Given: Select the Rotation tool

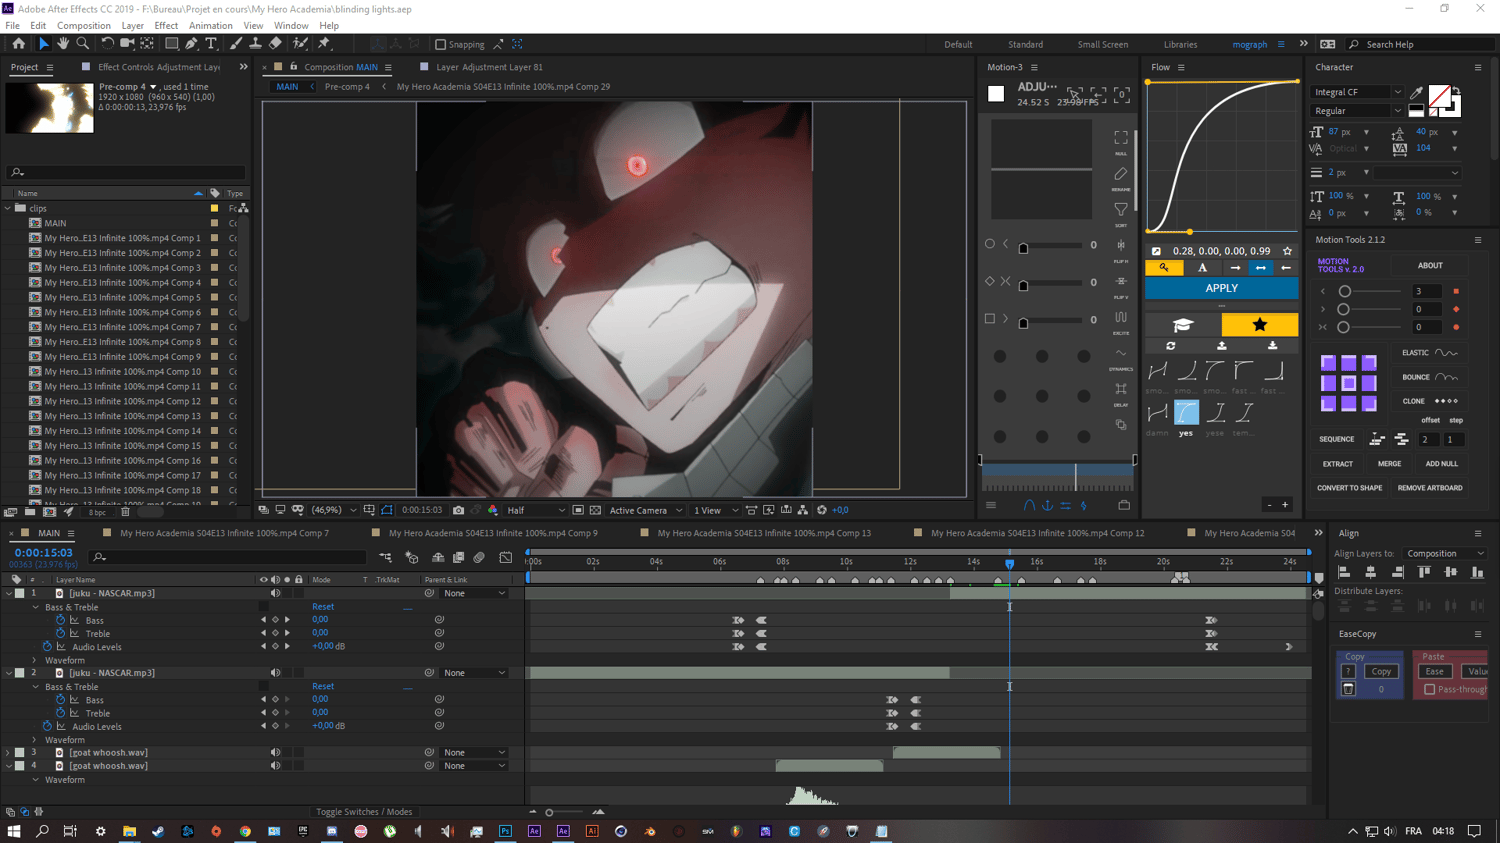Looking at the screenshot, I should coord(107,44).
